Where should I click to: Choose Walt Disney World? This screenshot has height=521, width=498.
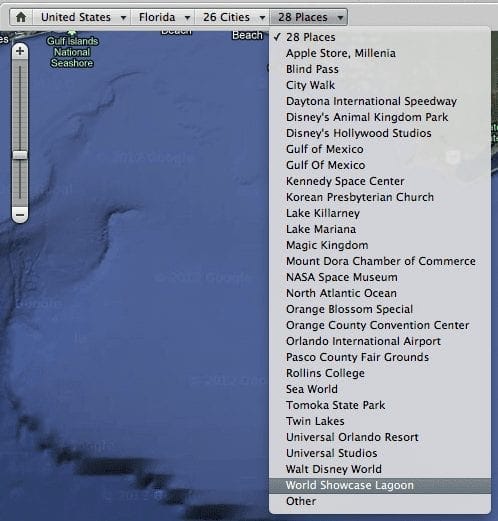[x=380, y=469]
